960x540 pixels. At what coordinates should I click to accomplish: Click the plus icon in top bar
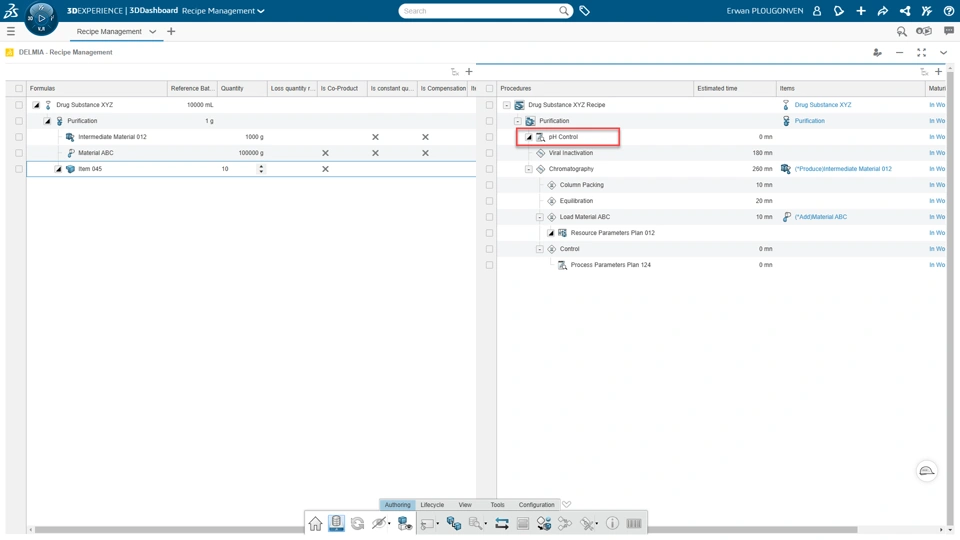861,11
